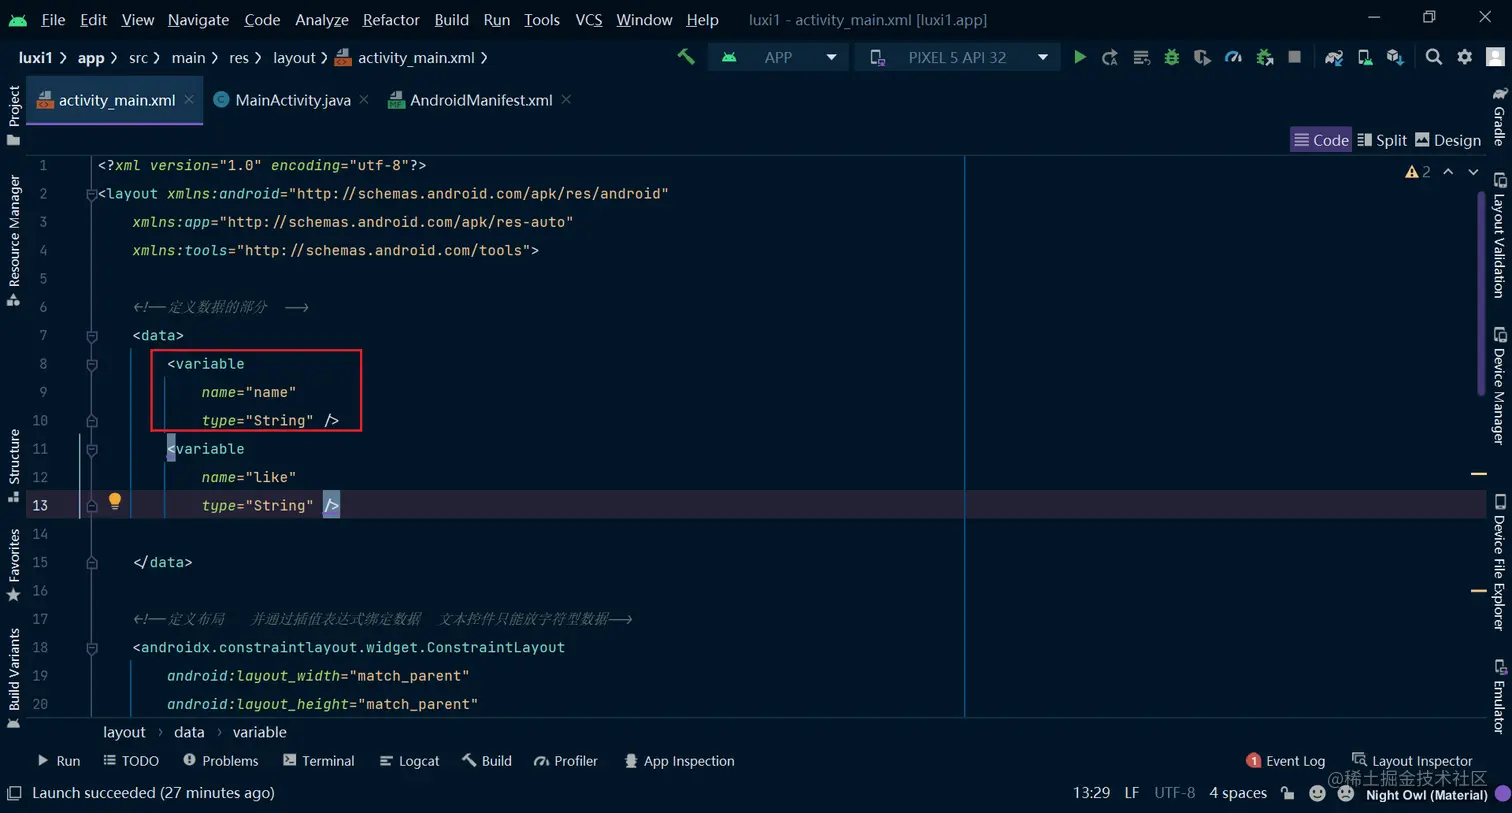Click the tool windows quick-access icon bottom-left
The image size is (1512, 813).
14,793
